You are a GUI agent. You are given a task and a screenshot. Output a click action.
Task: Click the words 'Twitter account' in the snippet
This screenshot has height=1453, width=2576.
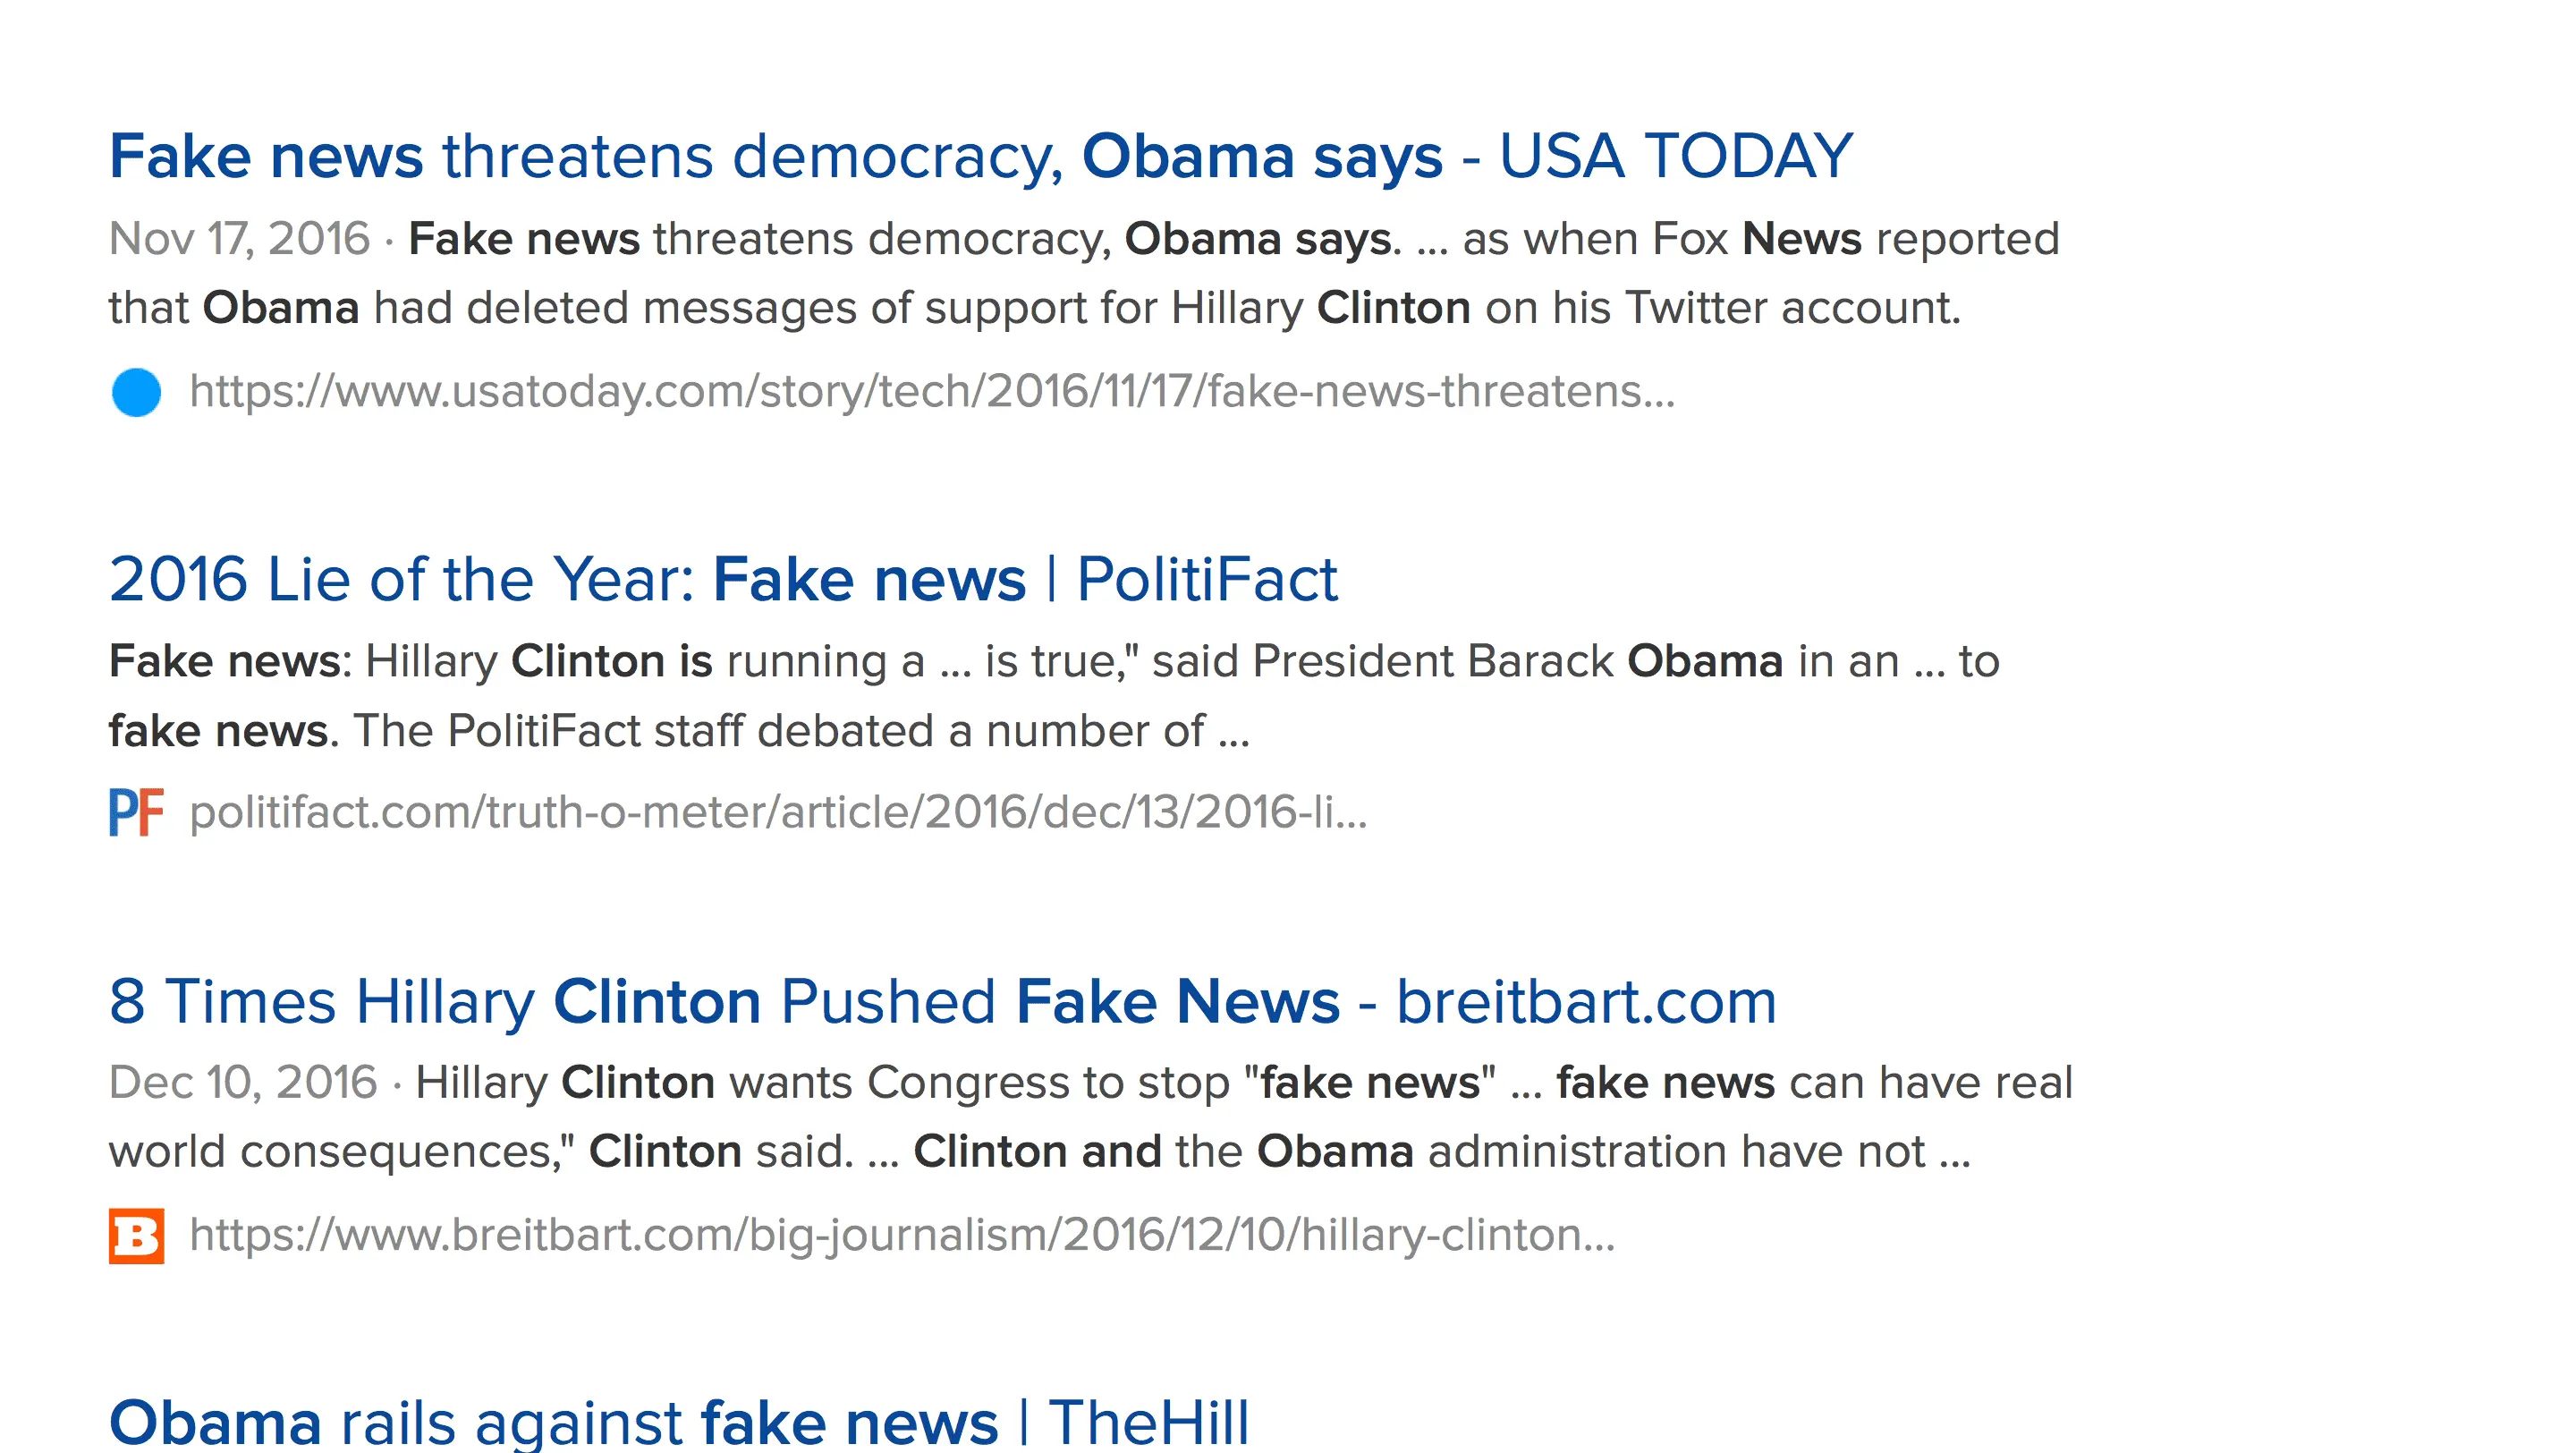1790,308
